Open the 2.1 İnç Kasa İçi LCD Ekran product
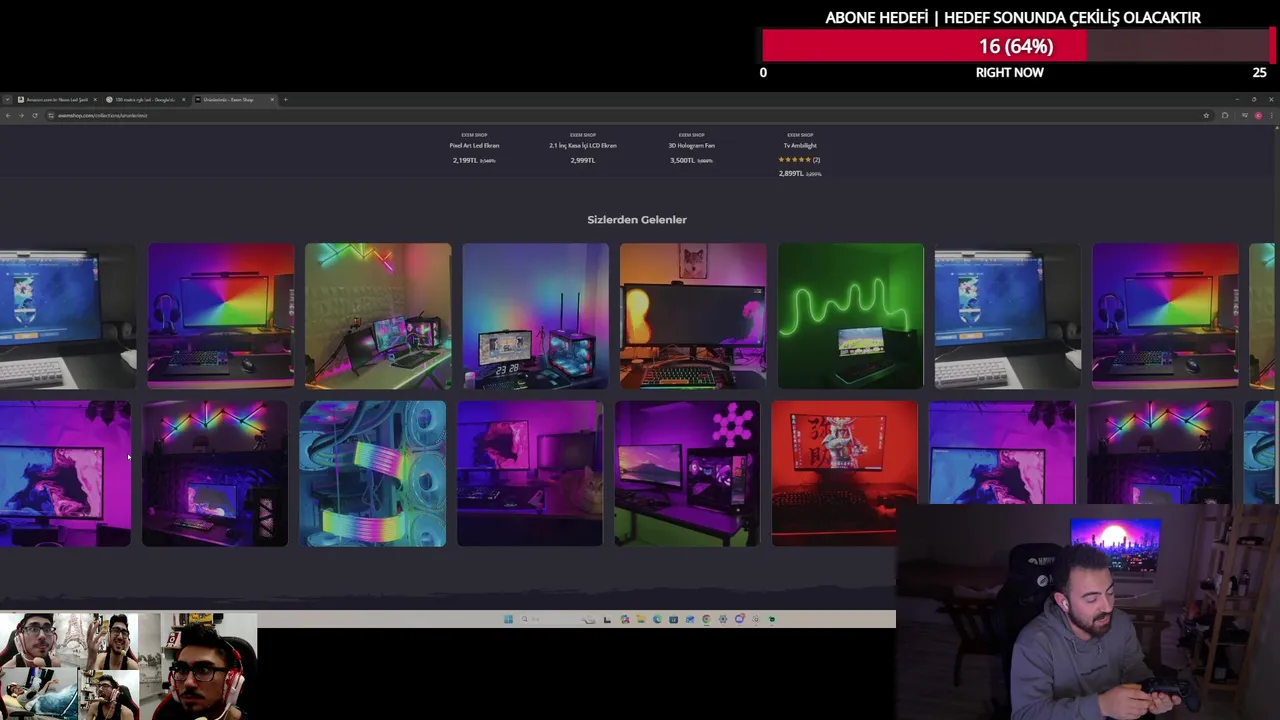 click(582, 146)
